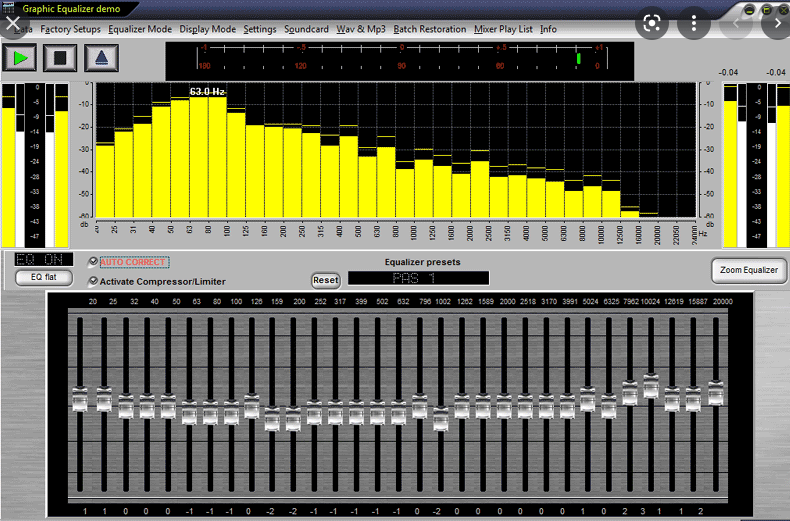Screen dimensions: 790x521
Task: Click the 80 Hz equalizer slider knob
Action: click(210, 413)
